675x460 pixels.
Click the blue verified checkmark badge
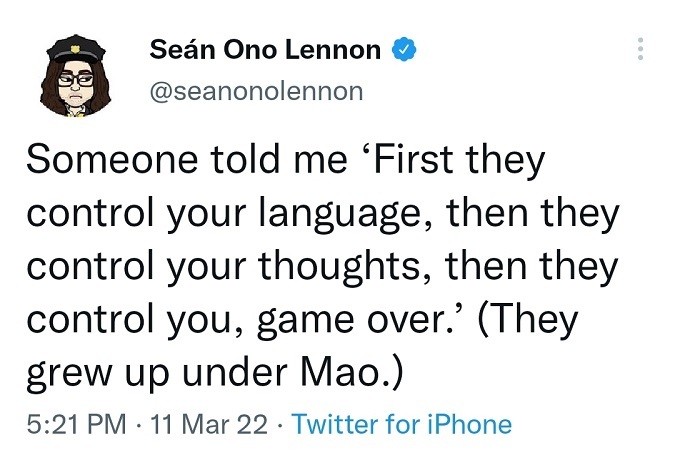tap(404, 49)
